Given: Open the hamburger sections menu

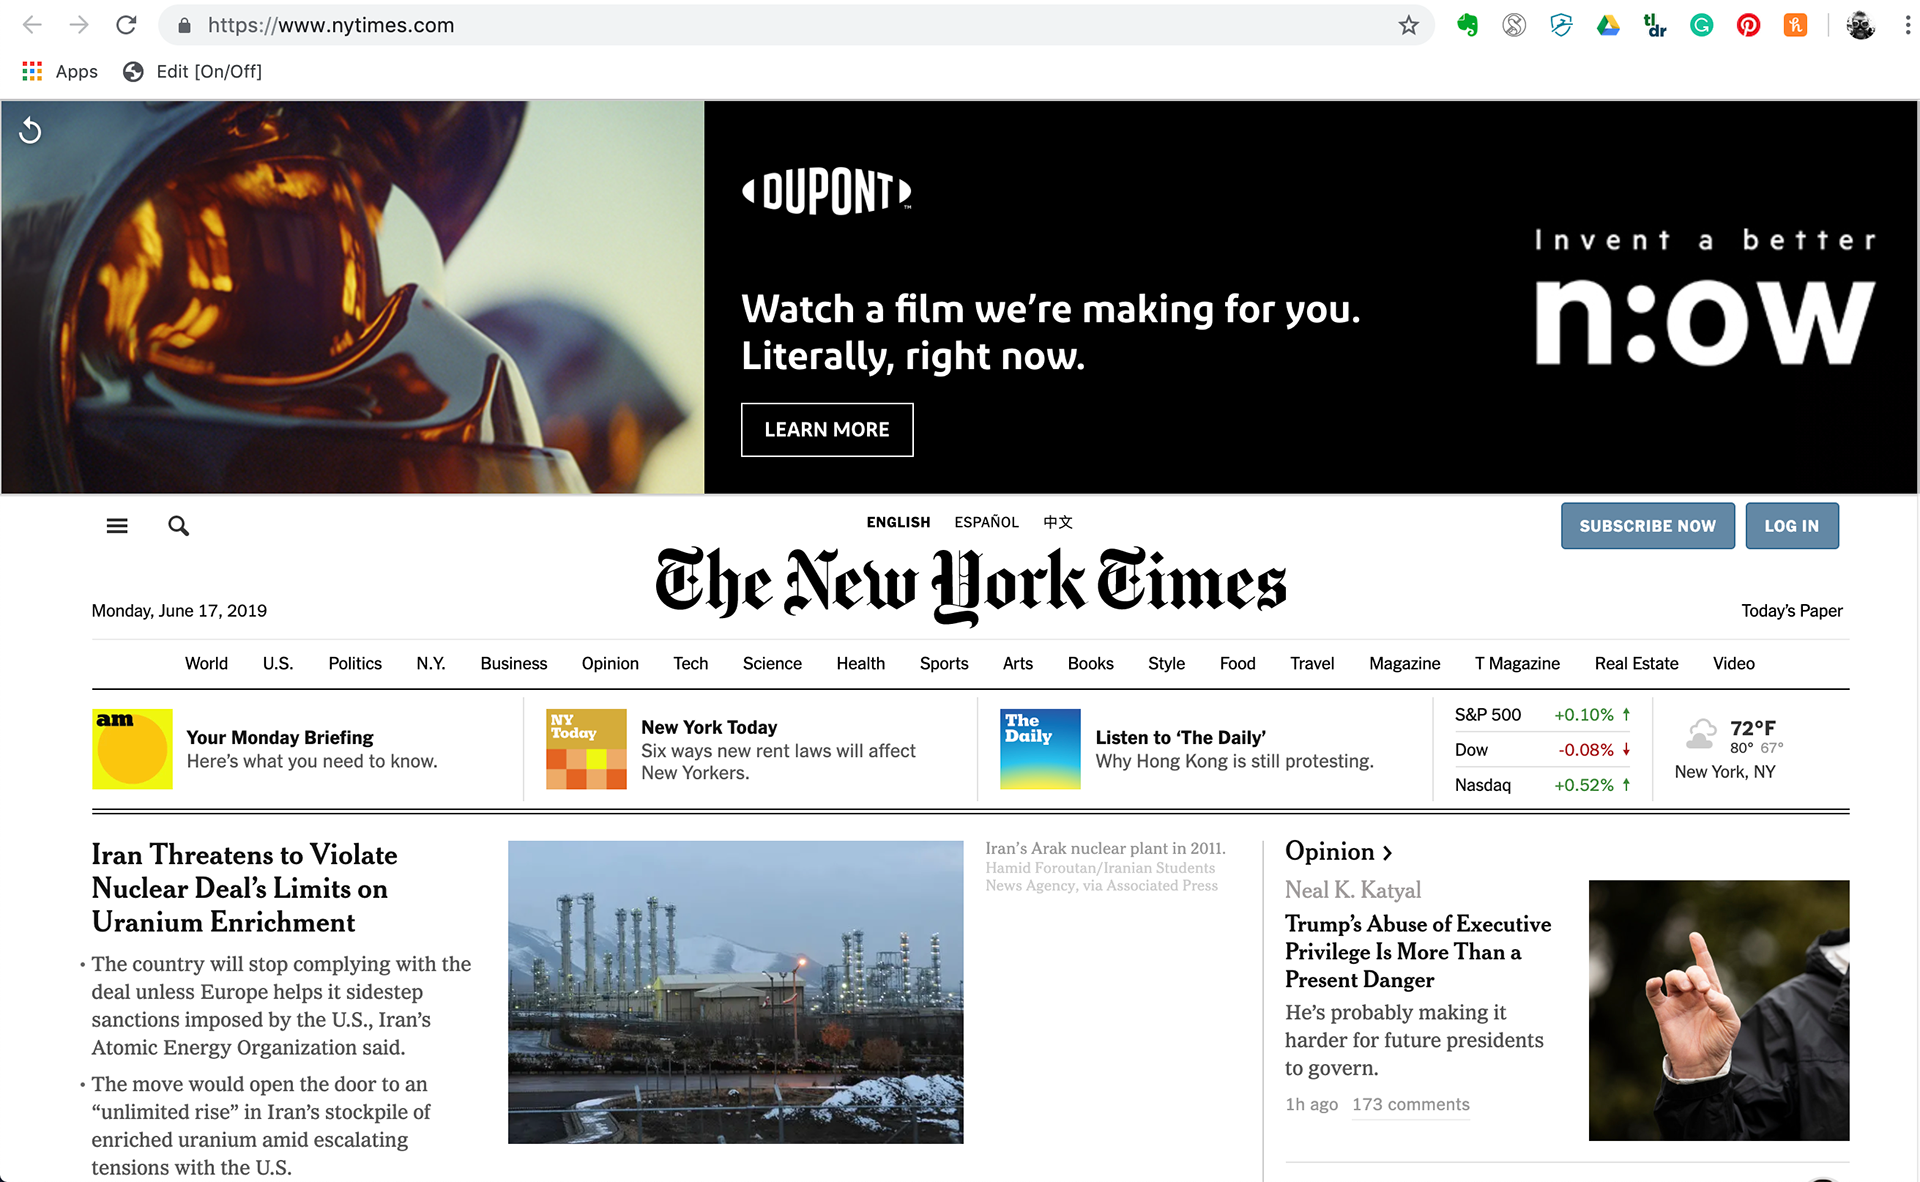Looking at the screenshot, I should 117,525.
